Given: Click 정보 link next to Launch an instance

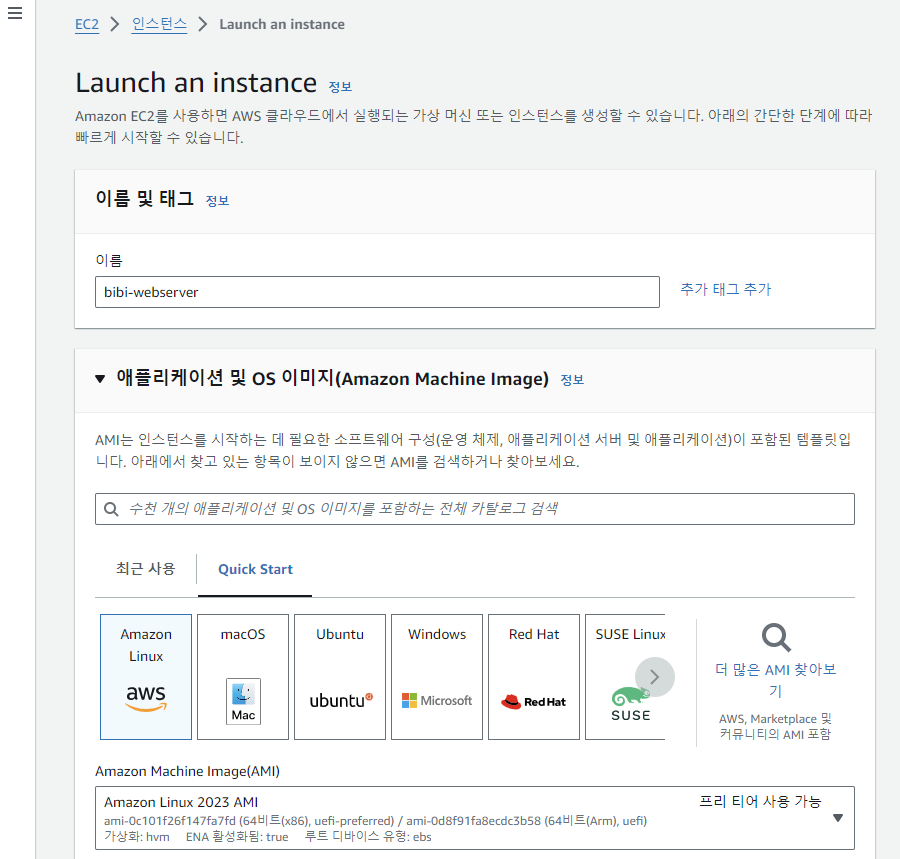Looking at the screenshot, I should pos(340,87).
